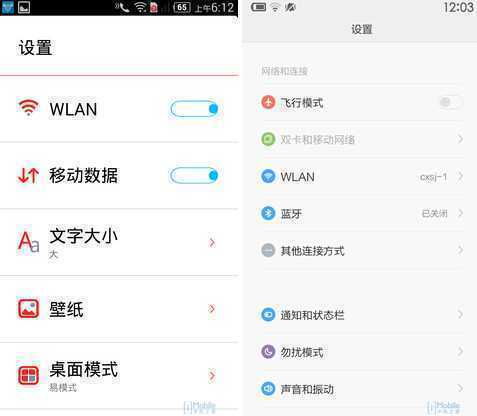The image size is (477, 416).
Task: Tap the red WLAN wifi icon
Action: 28,108
